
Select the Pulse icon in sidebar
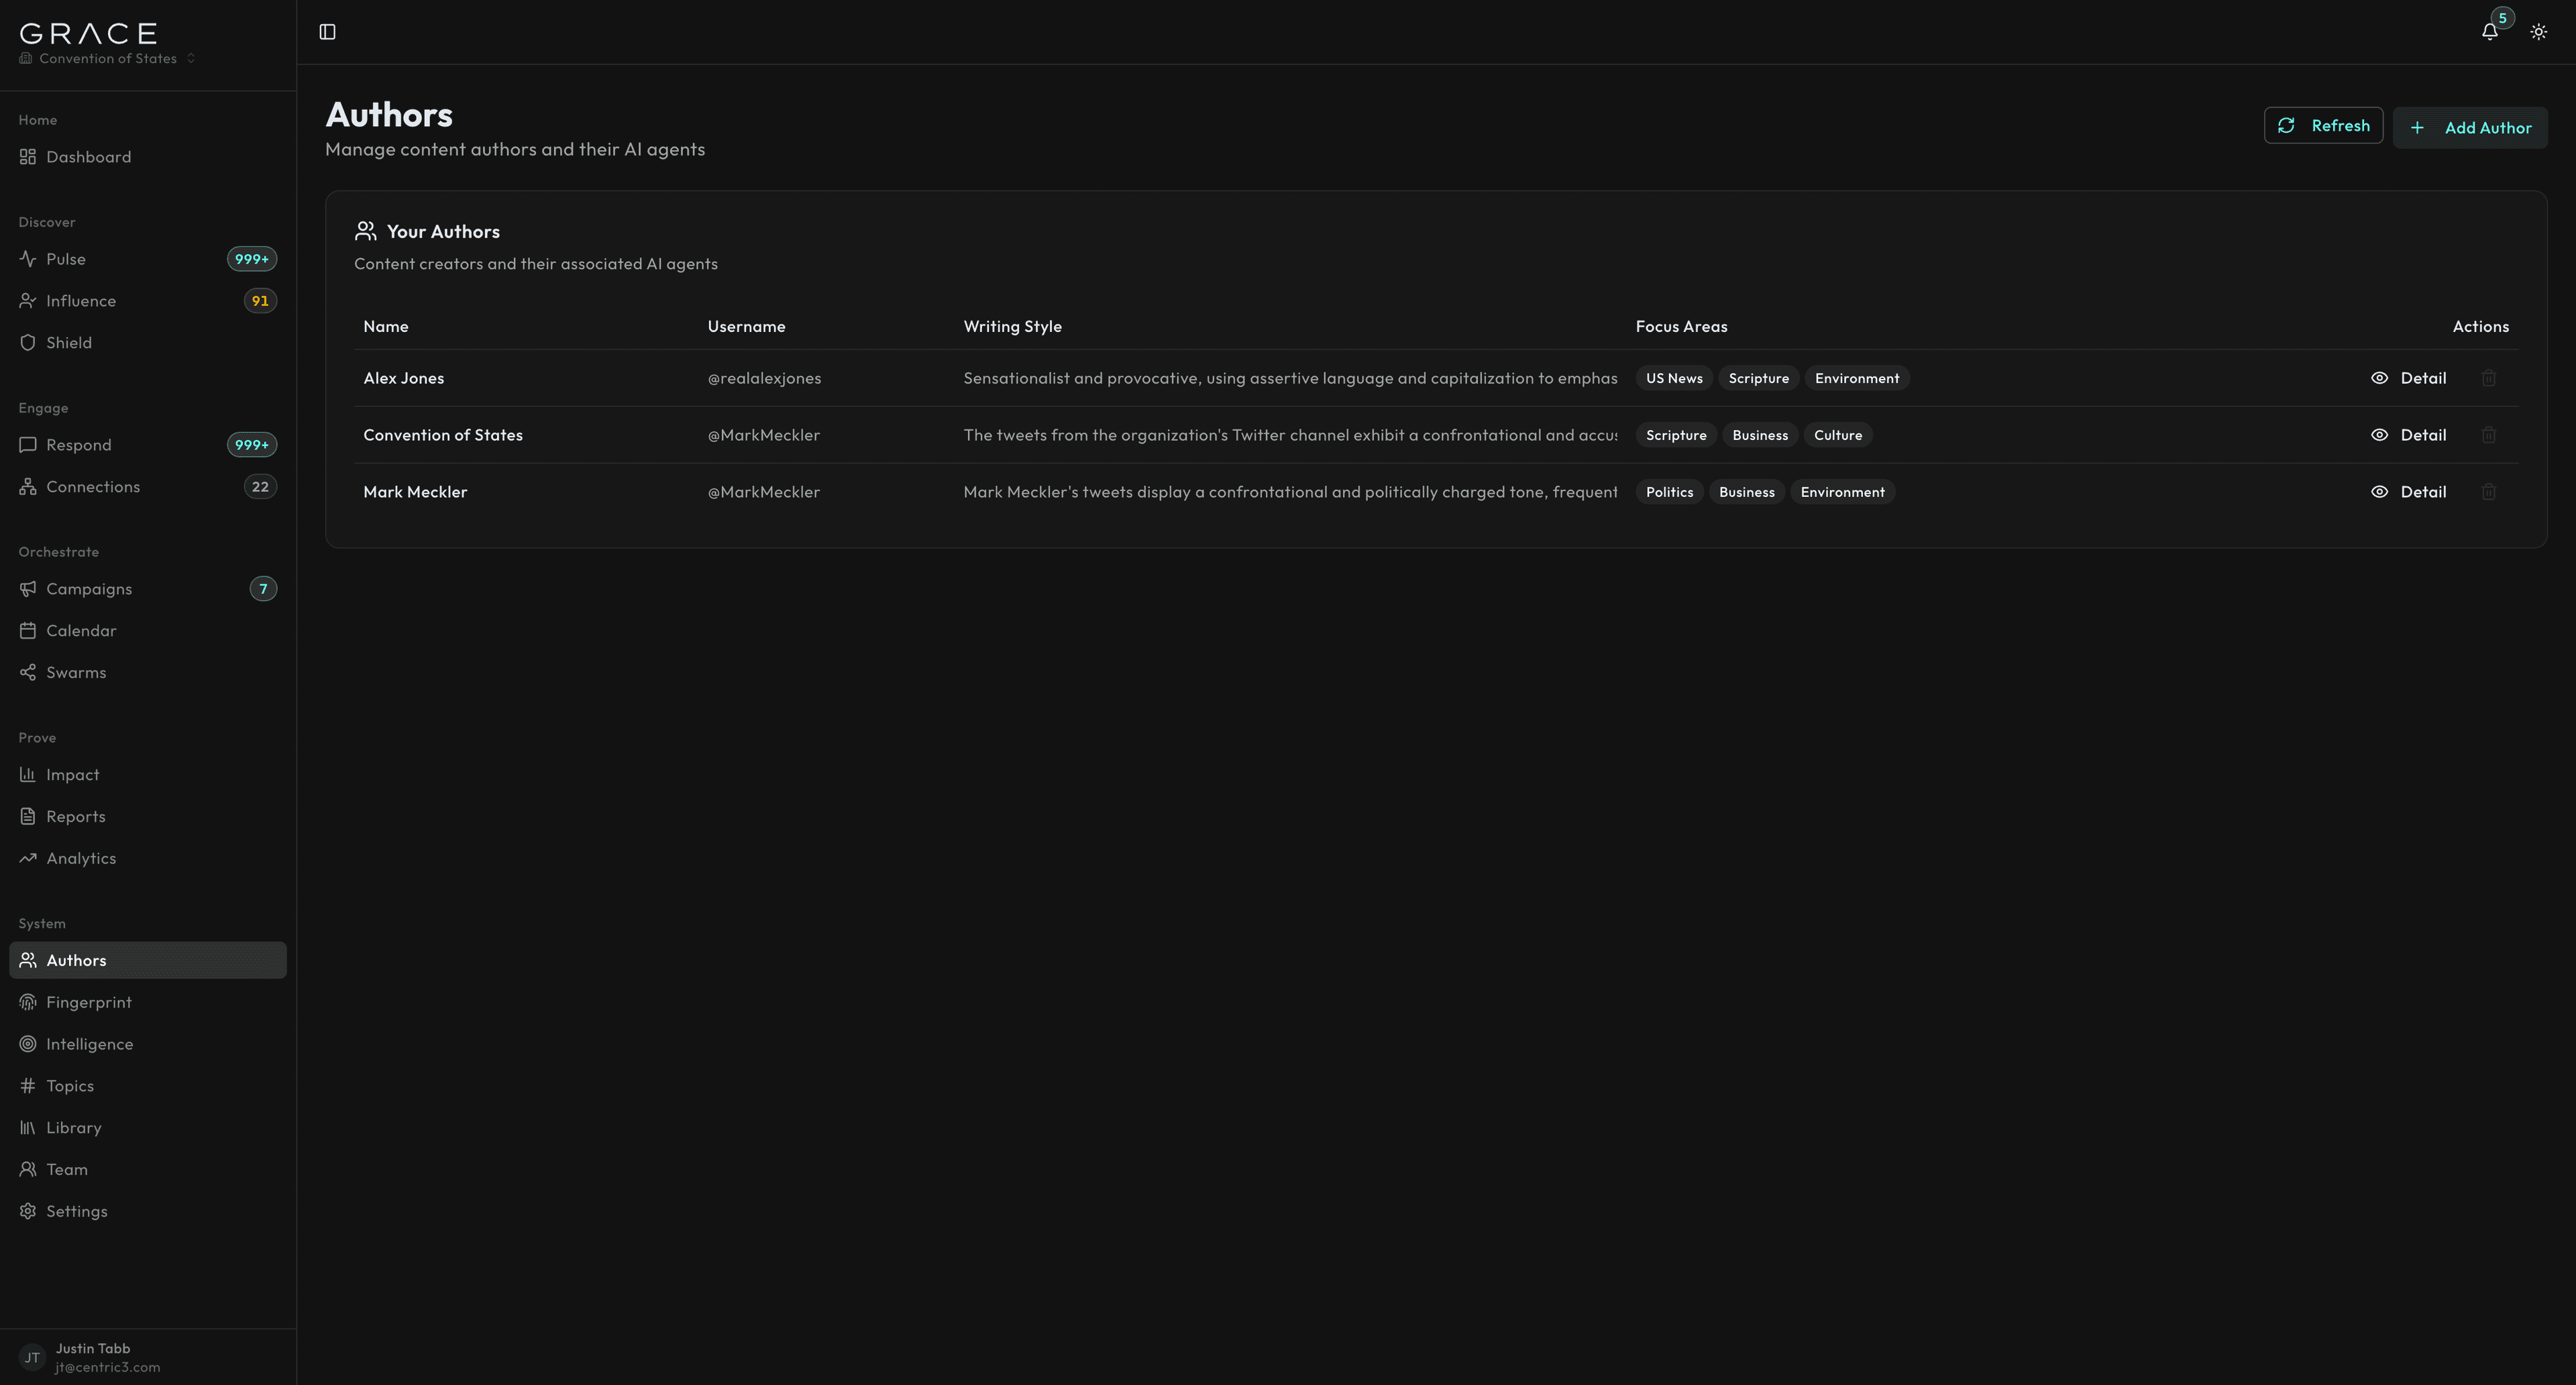coord(27,258)
